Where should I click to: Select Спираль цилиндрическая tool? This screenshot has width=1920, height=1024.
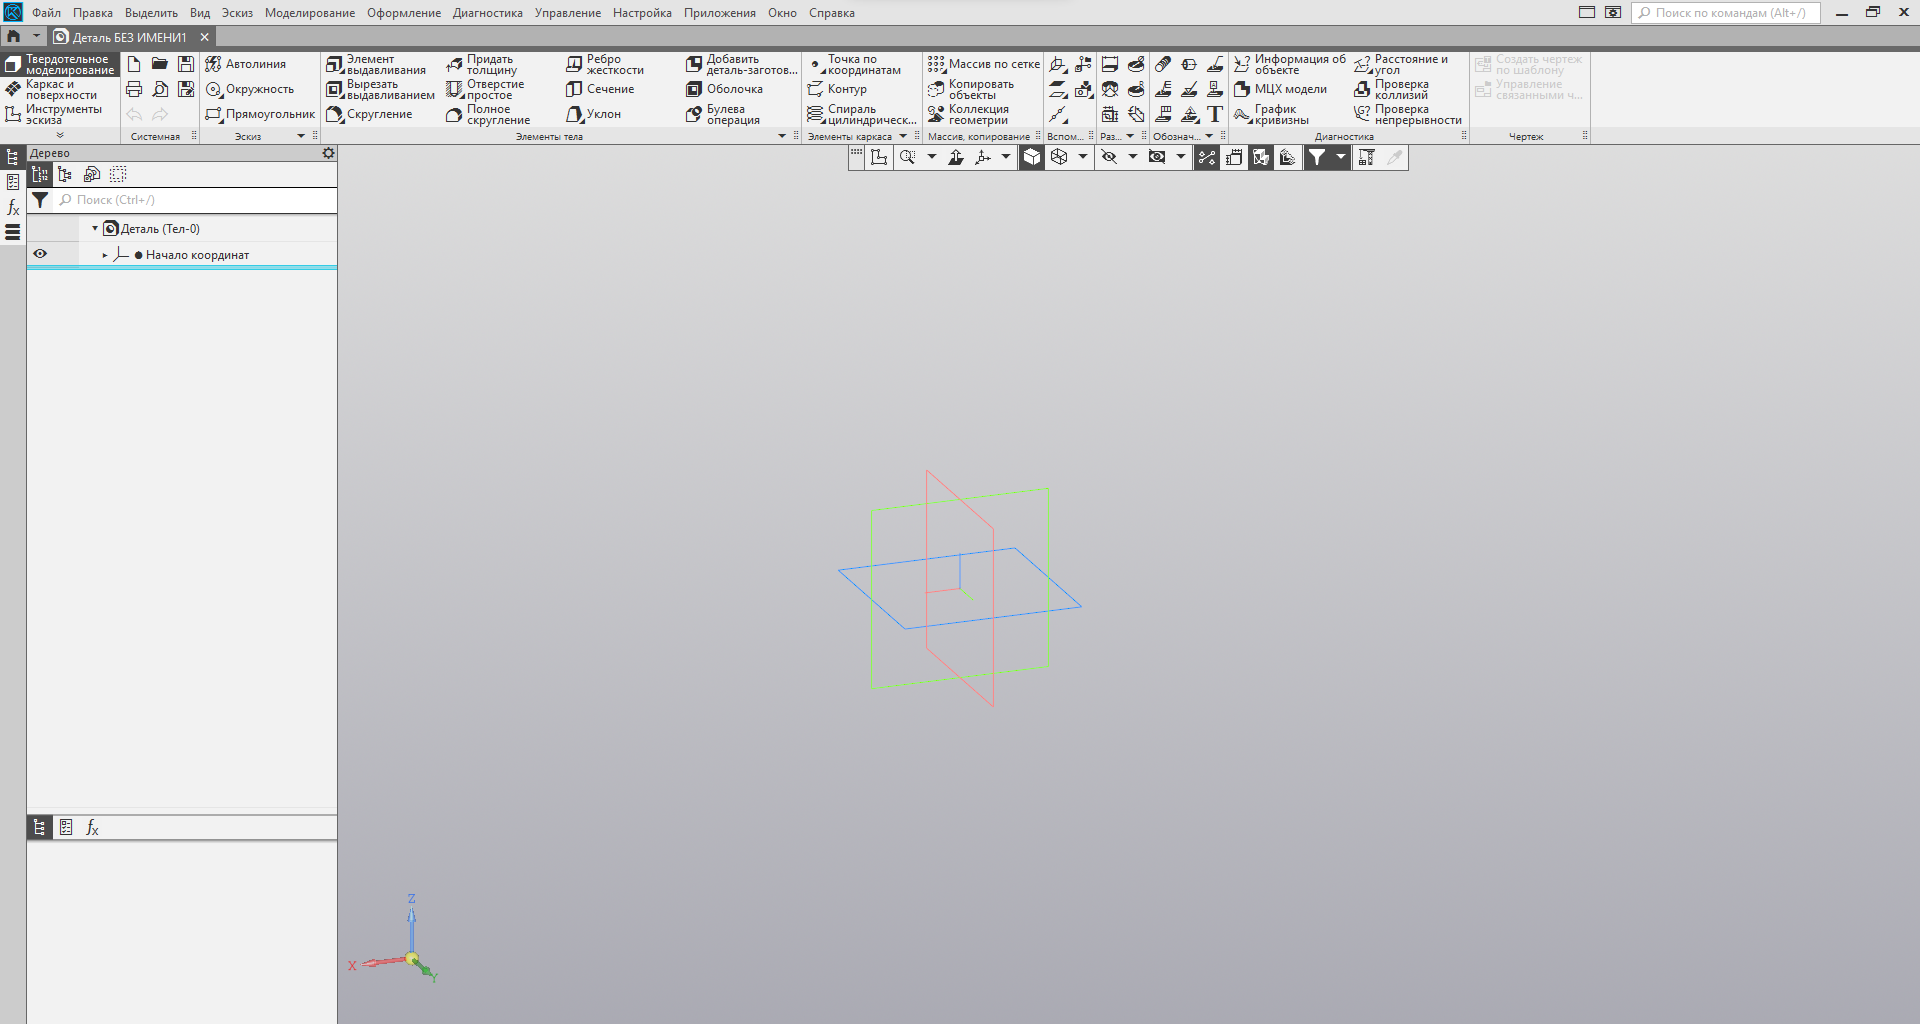(x=861, y=114)
